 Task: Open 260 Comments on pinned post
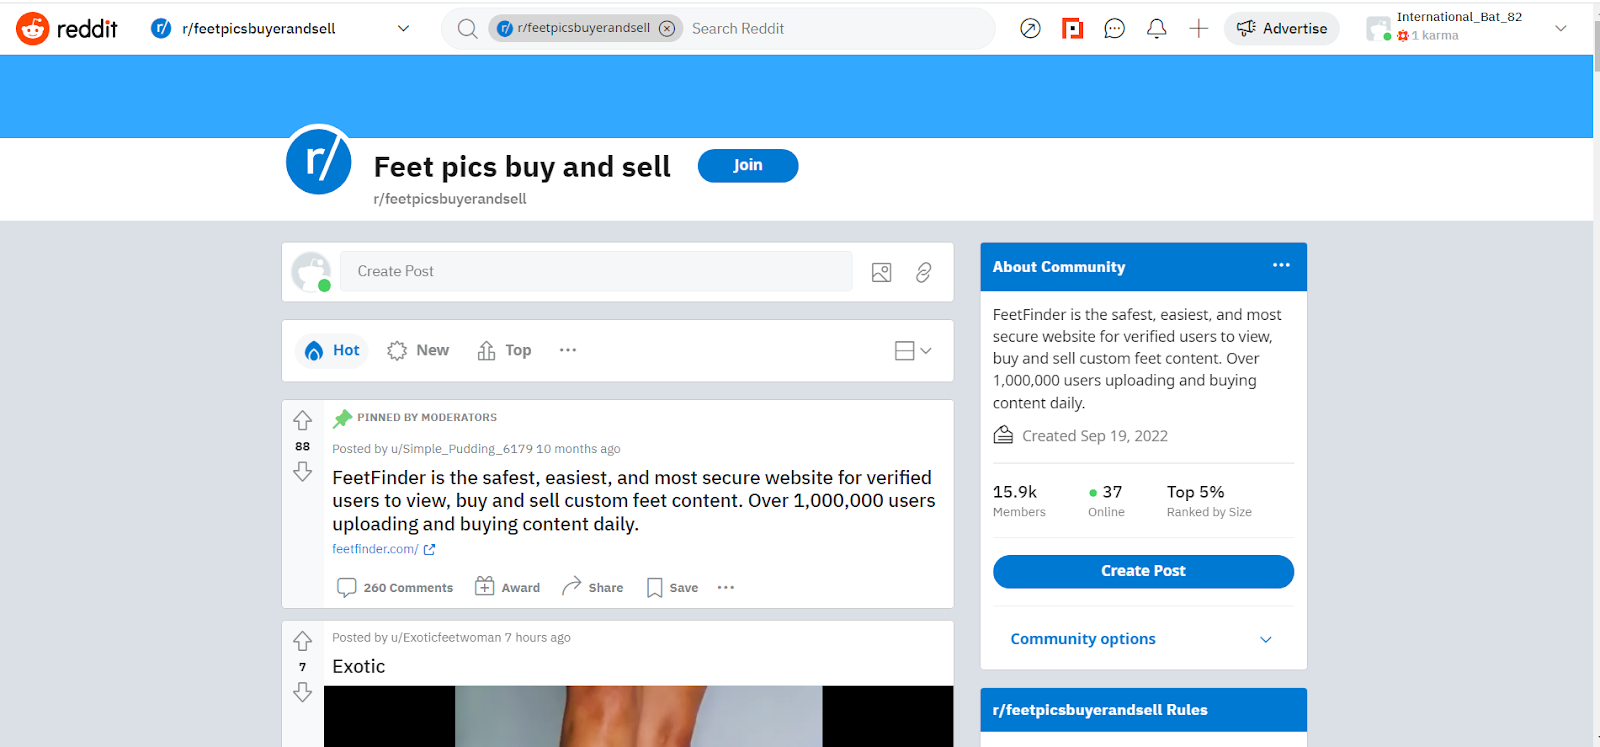(395, 588)
